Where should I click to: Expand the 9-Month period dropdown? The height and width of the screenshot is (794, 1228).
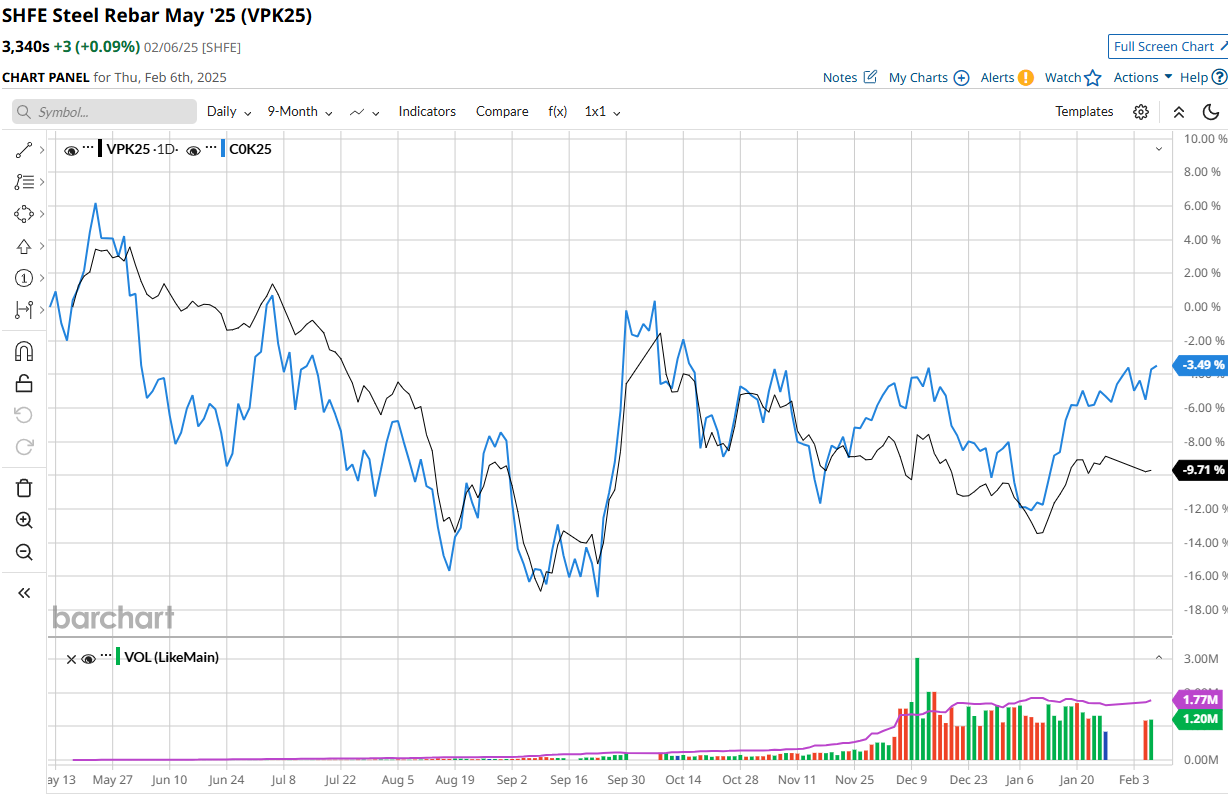click(299, 112)
